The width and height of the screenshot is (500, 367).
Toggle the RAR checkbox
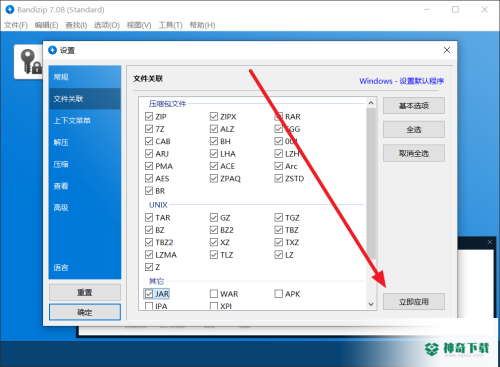279,116
